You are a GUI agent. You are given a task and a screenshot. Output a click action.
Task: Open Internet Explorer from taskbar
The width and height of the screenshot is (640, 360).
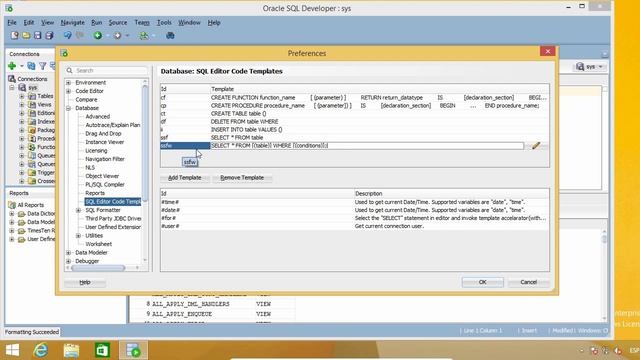[40, 350]
